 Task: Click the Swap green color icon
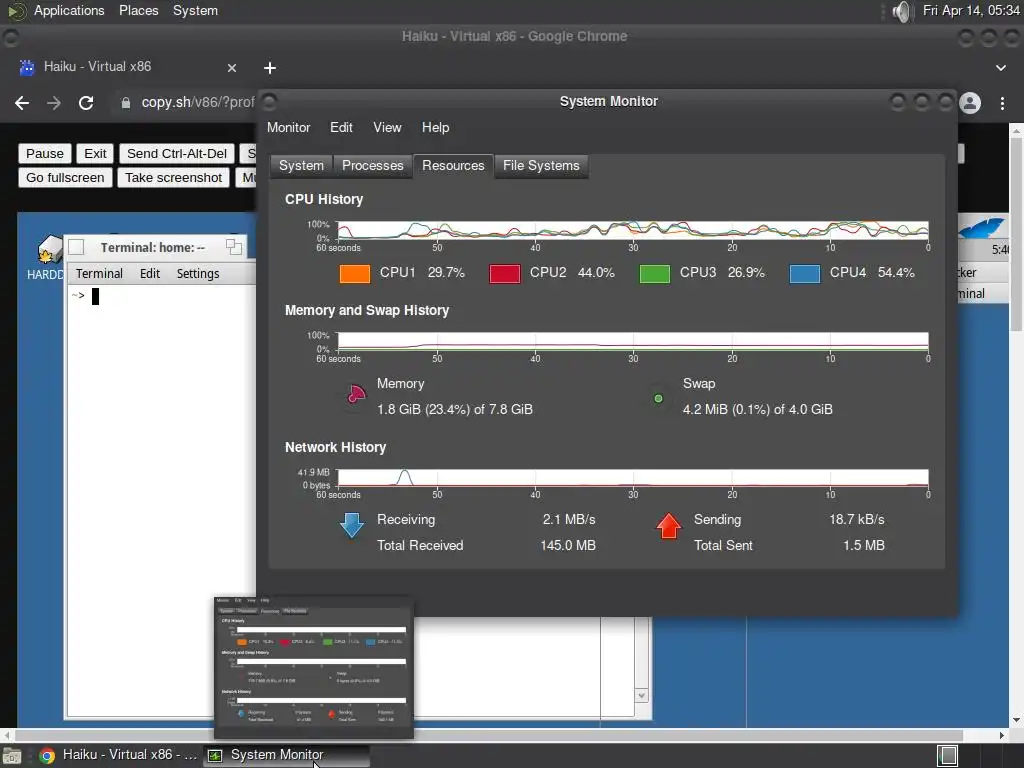[x=658, y=398]
